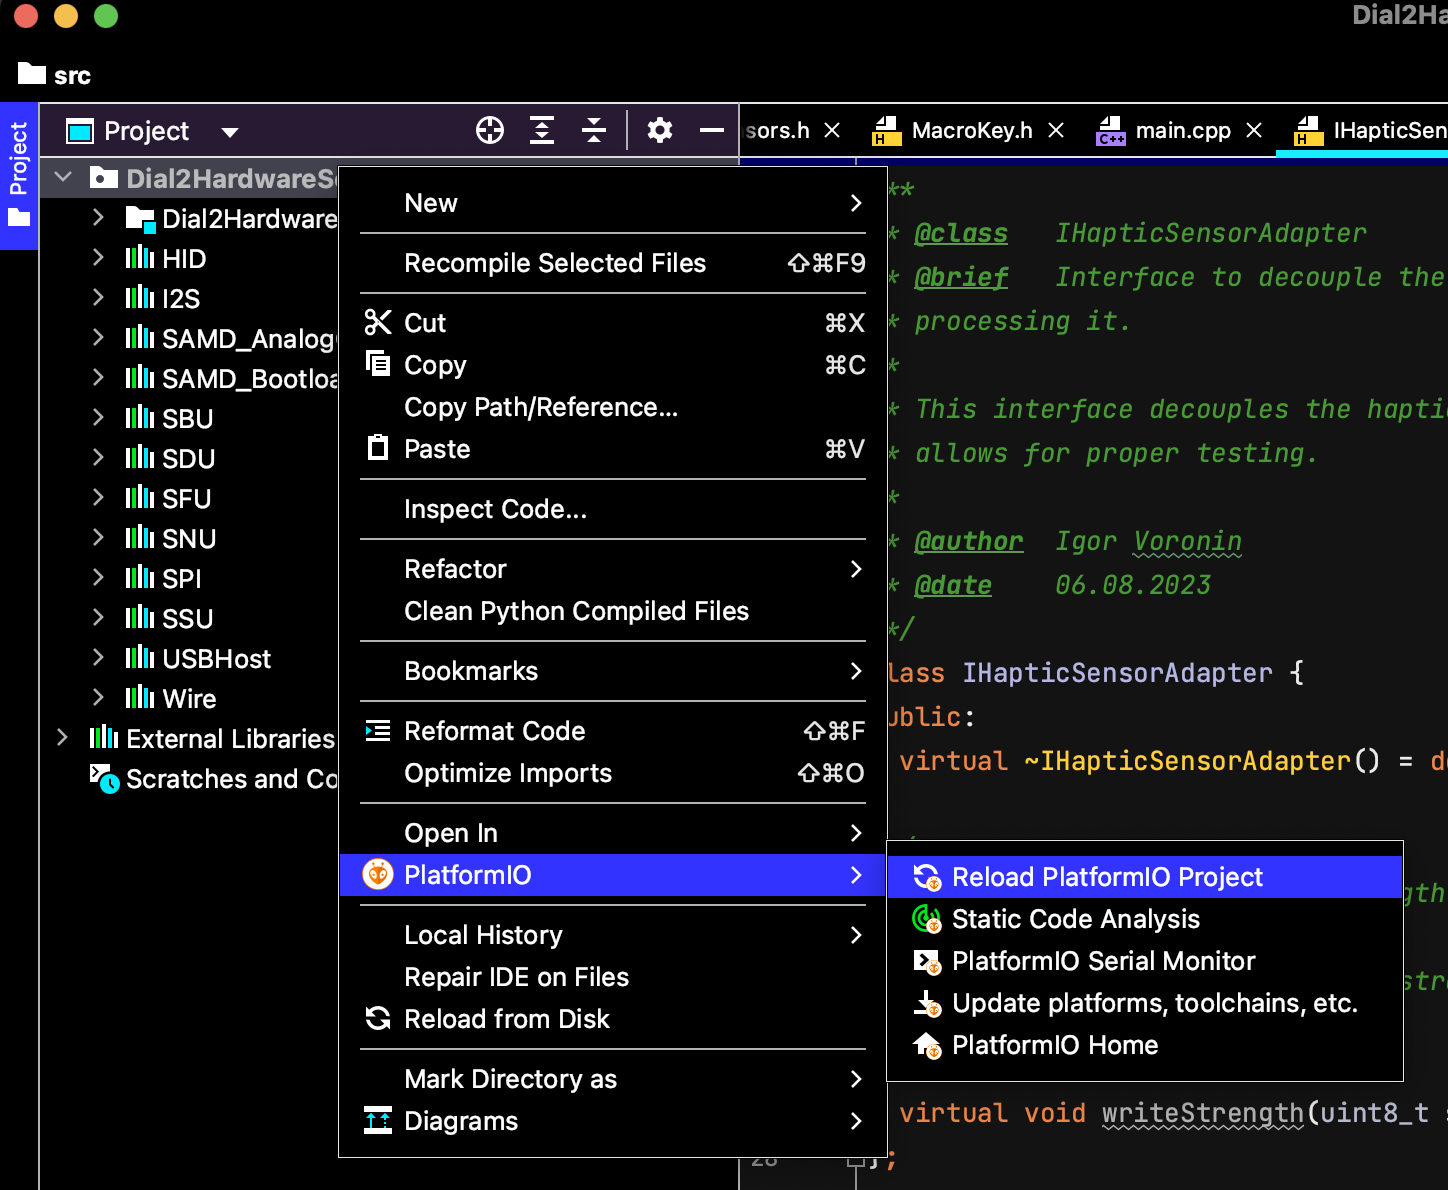This screenshot has height=1190, width=1448.
Task: Click the Reload PlatformIO Project icon
Action: [927, 877]
